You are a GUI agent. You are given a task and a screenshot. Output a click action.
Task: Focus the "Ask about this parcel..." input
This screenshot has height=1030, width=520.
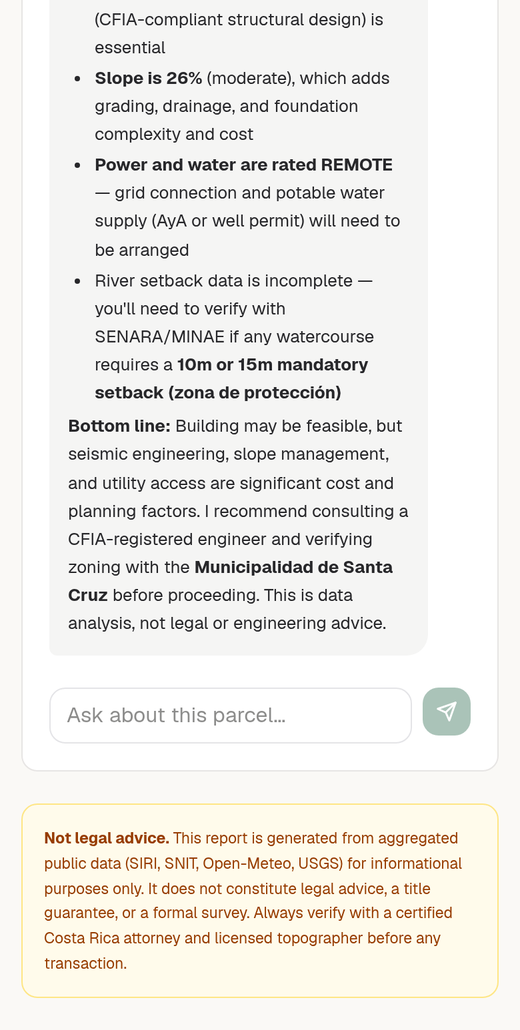[x=230, y=715]
